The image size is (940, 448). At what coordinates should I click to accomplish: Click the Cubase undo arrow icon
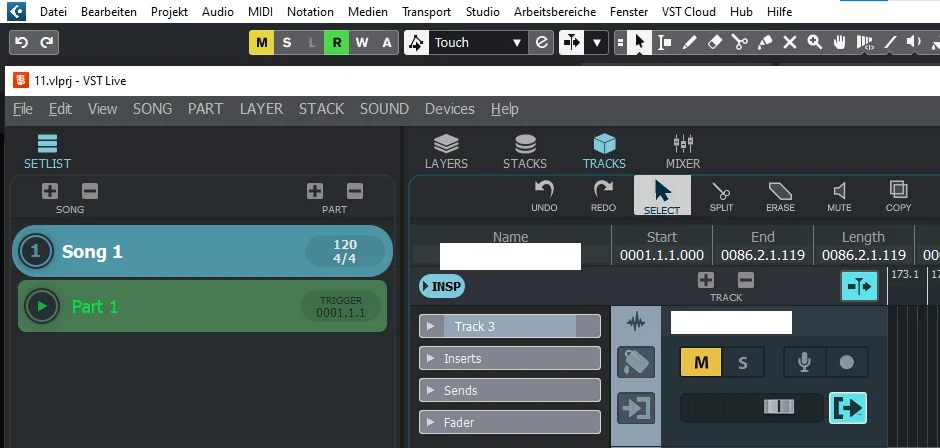(22, 43)
